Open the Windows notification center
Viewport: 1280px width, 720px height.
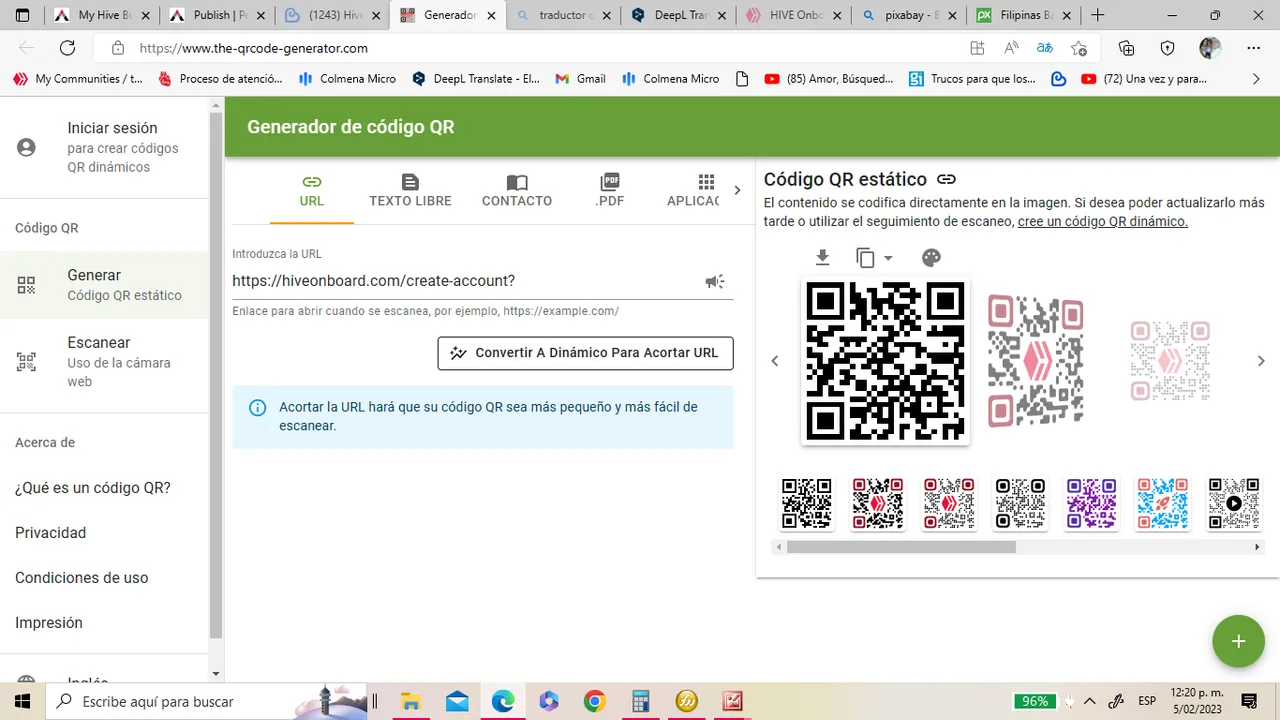[1249, 701]
